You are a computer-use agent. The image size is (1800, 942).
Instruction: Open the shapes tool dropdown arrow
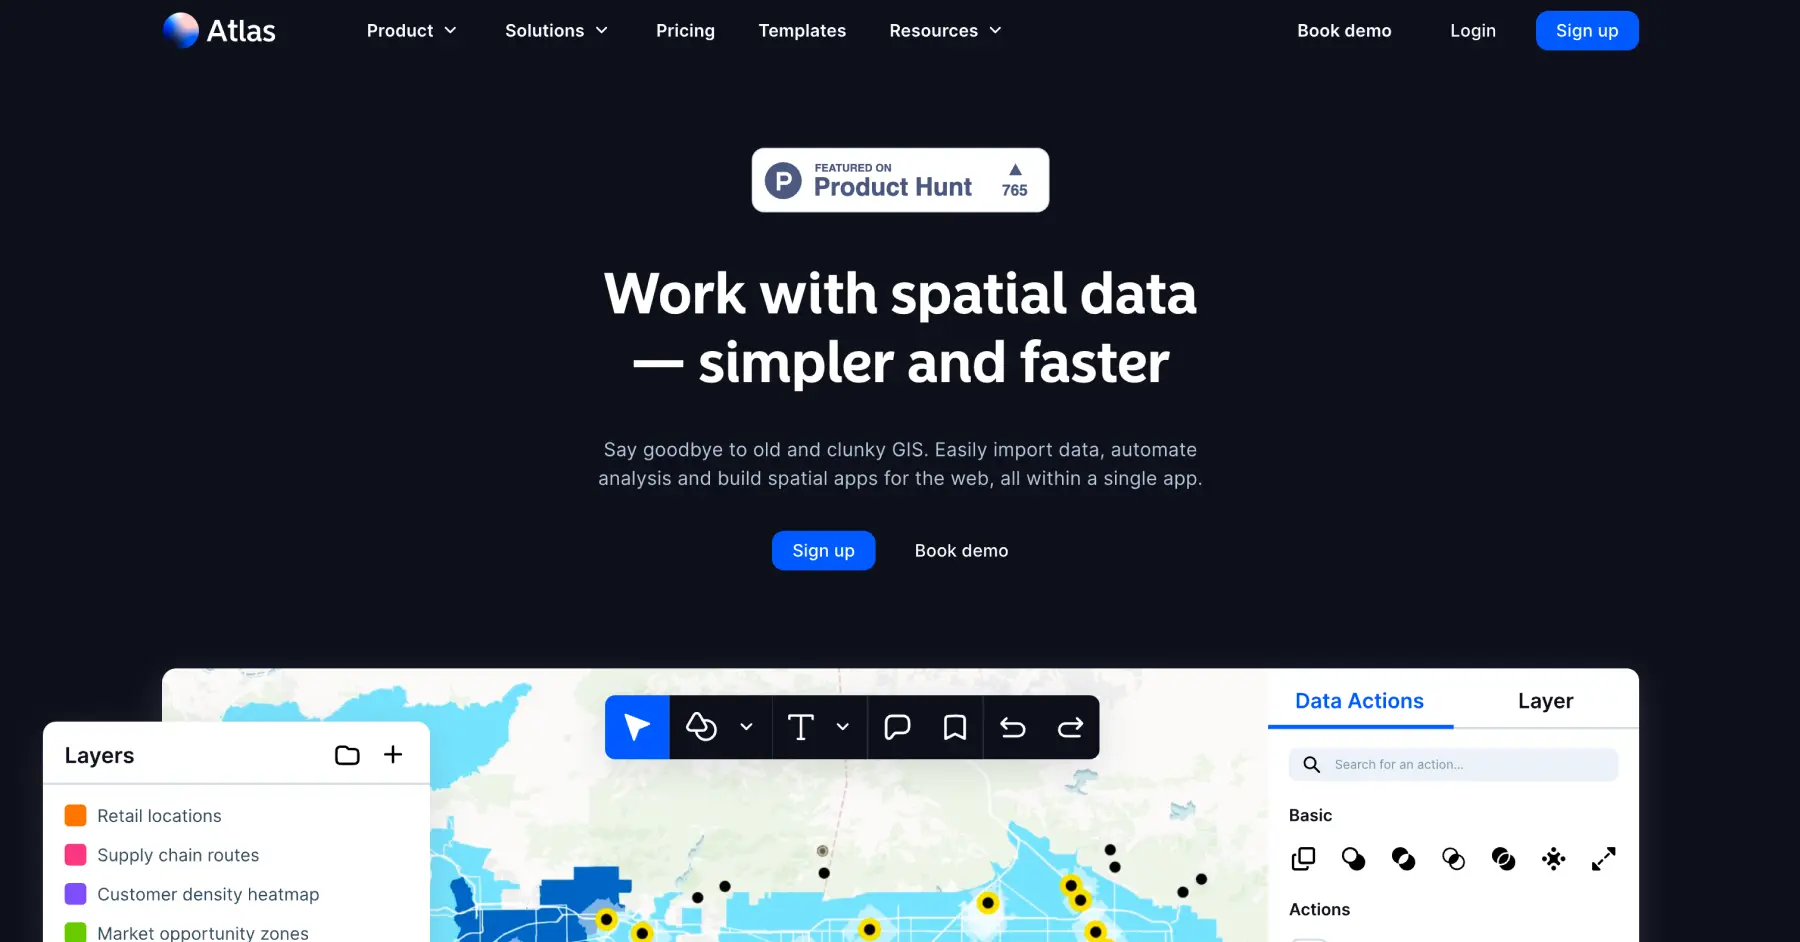coord(746,727)
